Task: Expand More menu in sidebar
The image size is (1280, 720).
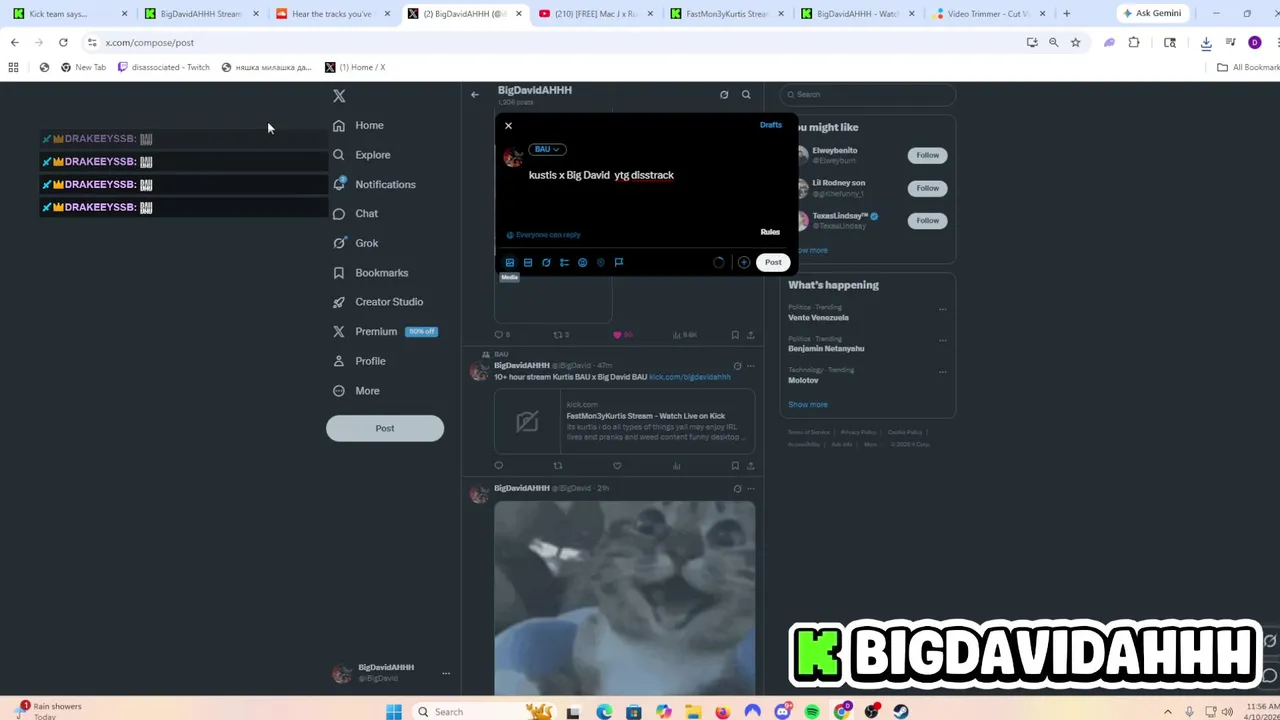Action: 355,391
